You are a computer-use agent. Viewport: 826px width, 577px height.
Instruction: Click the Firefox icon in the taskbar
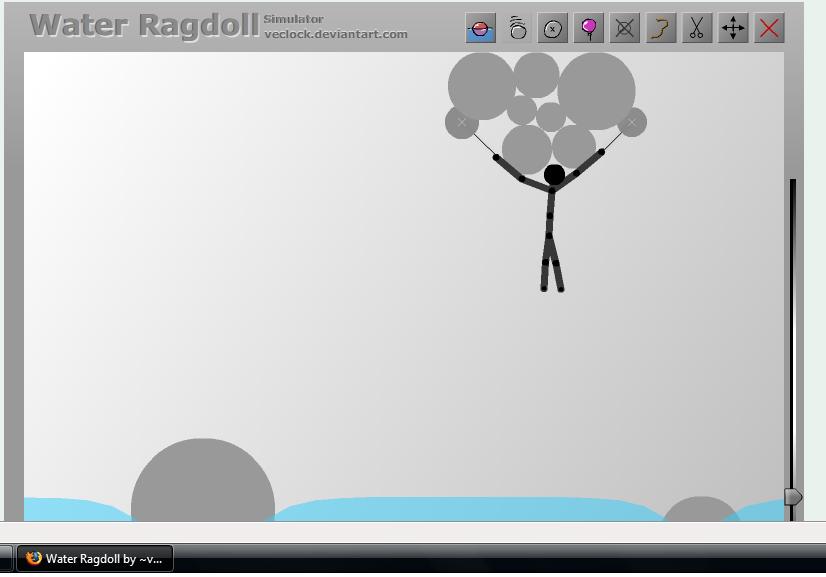tap(34, 558)
